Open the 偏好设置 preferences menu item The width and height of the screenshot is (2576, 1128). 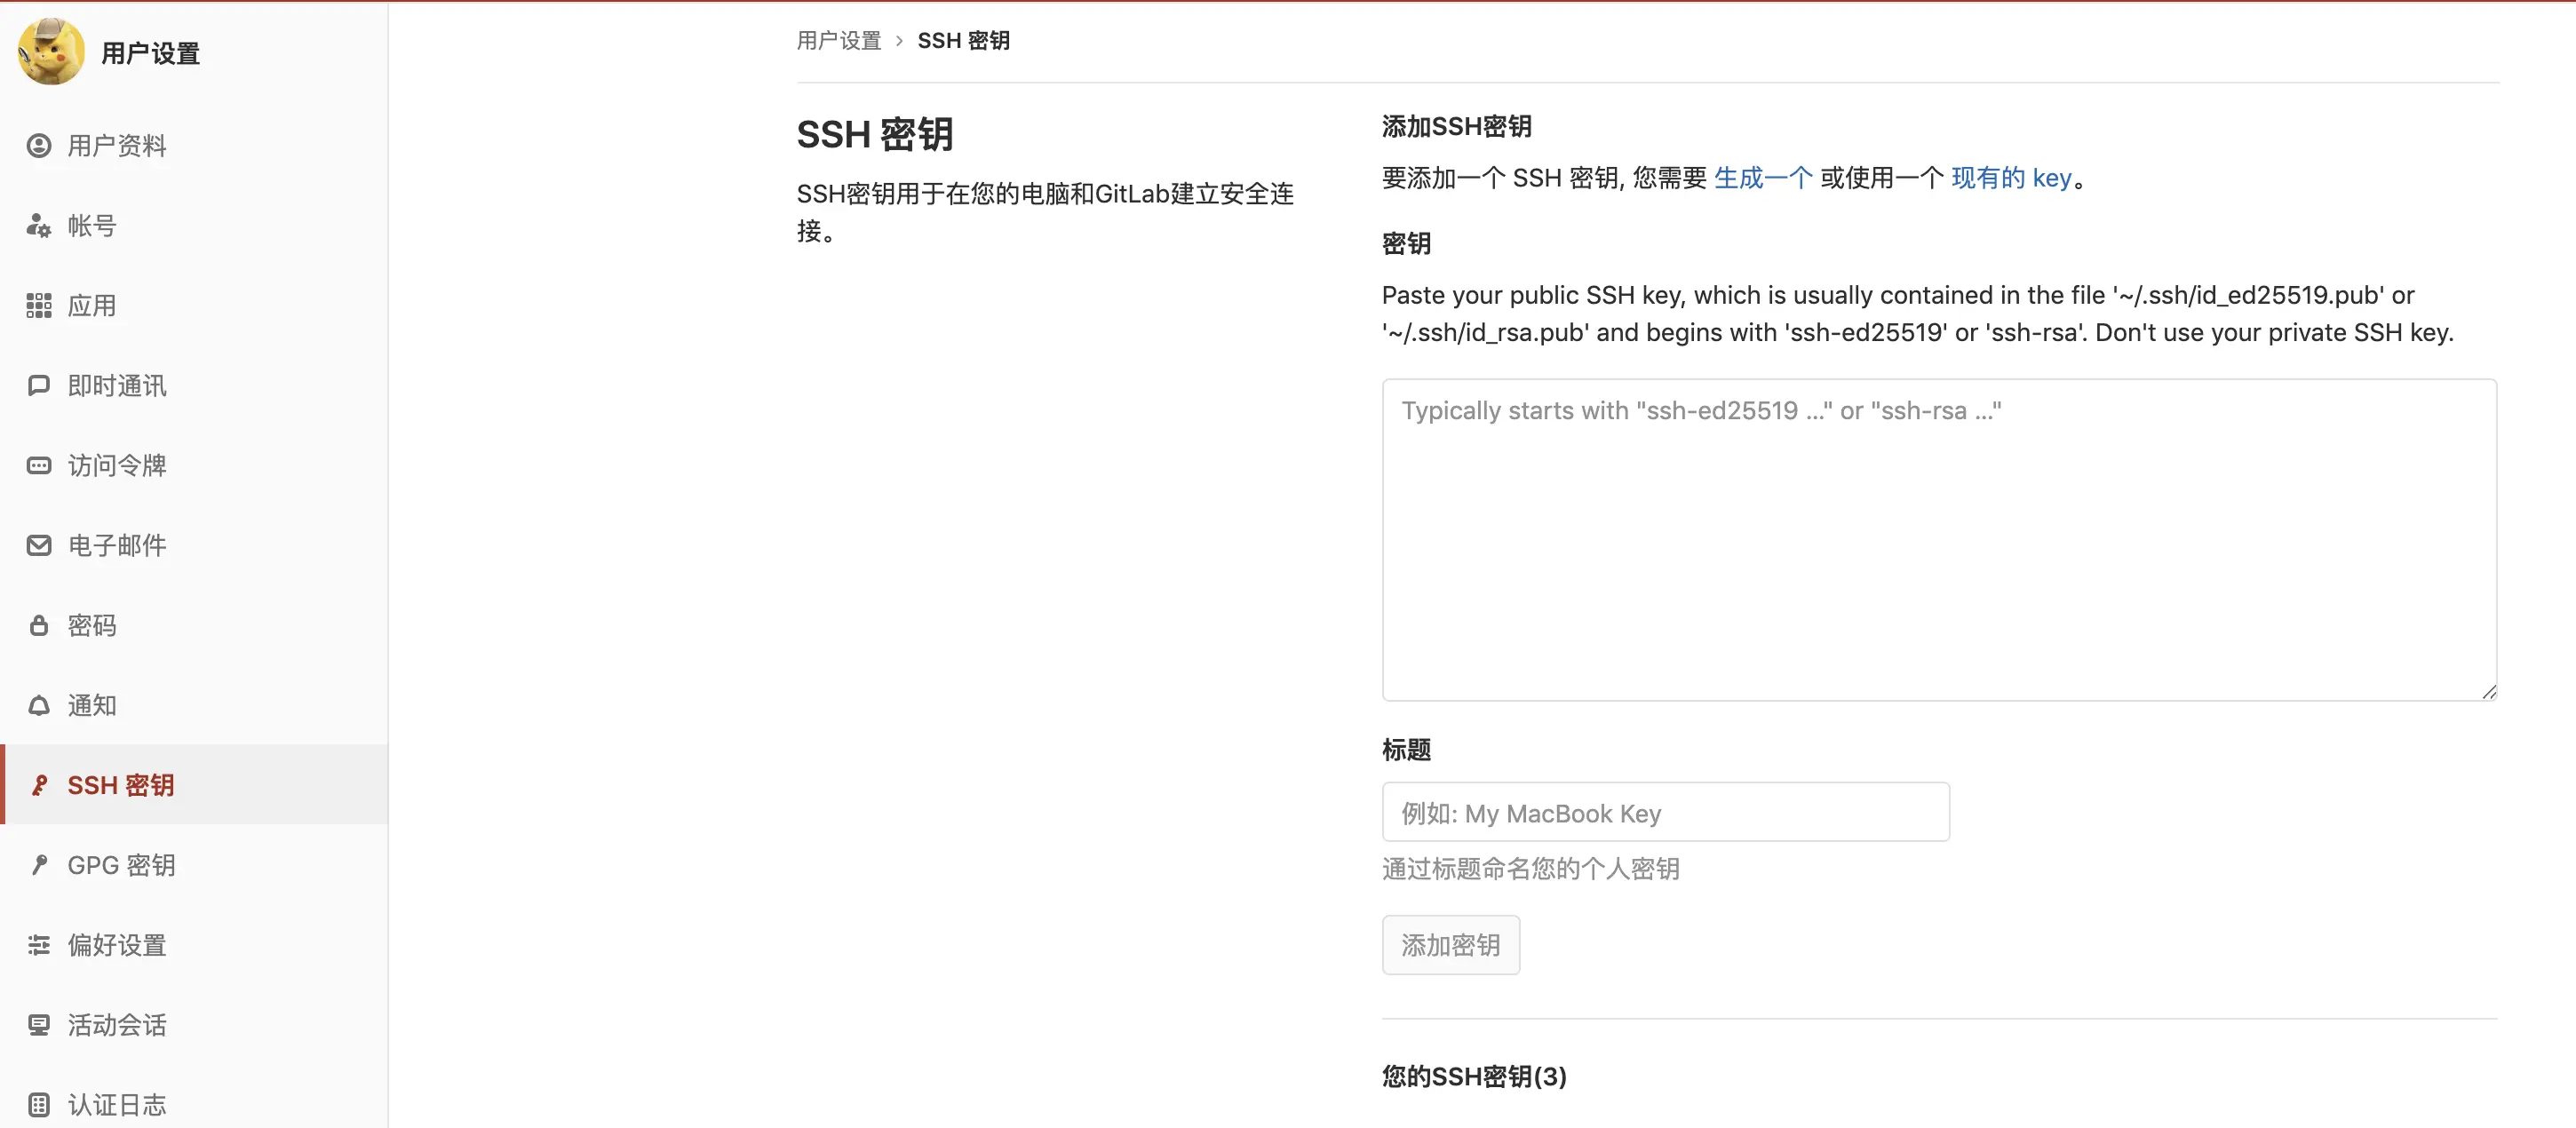pos(116,945)
